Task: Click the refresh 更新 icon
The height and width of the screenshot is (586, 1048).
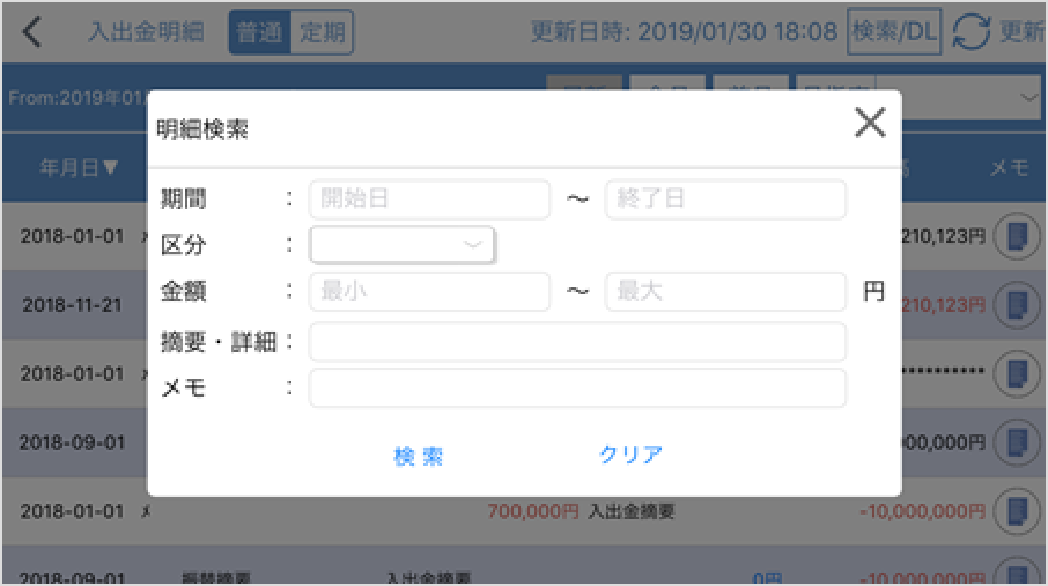Action: coord(971,33)
